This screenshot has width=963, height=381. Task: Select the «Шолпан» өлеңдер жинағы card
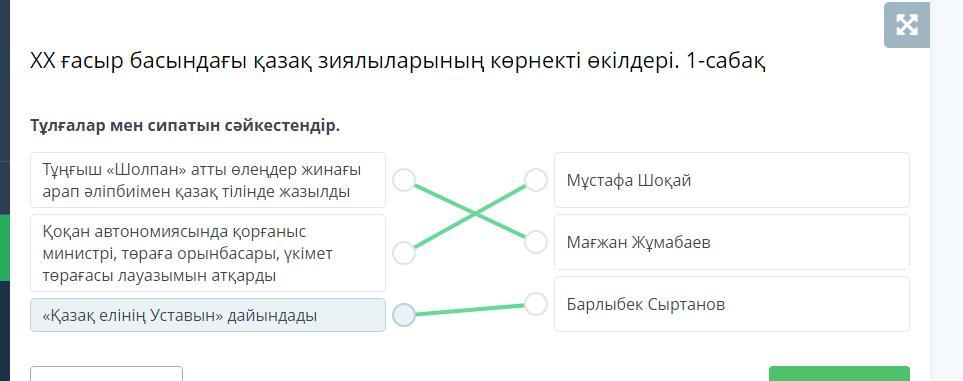pos(208,180)
